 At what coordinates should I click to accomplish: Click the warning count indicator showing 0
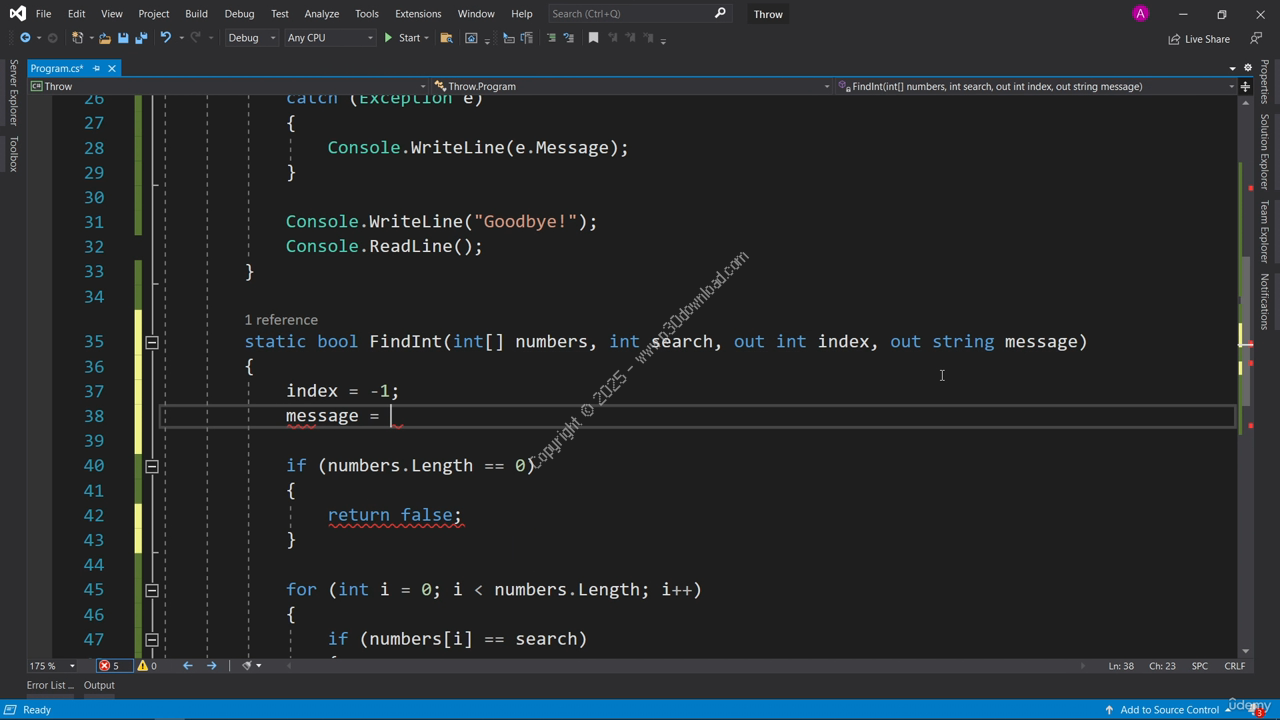[147, 666]
